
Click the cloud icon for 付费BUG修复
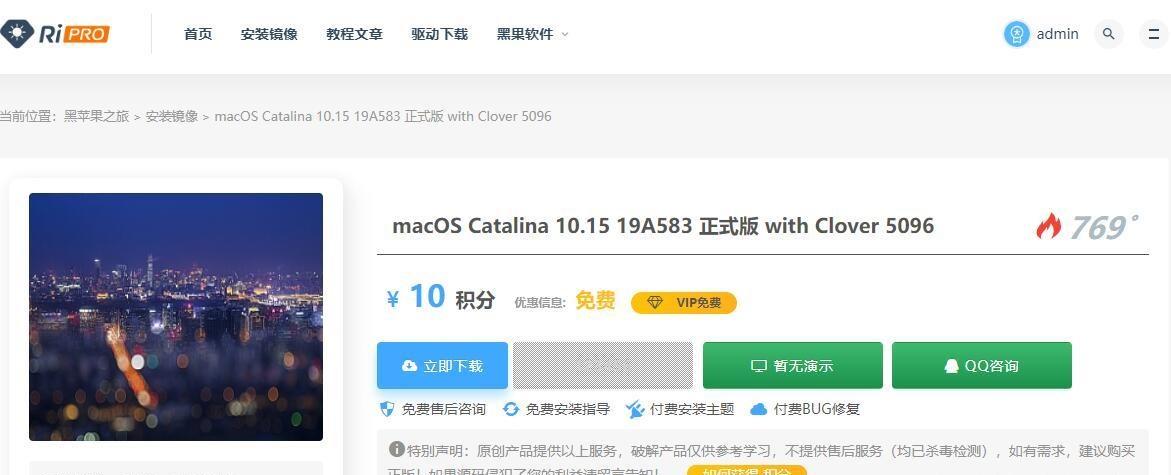pyautogui.click(x=759, y=409)
